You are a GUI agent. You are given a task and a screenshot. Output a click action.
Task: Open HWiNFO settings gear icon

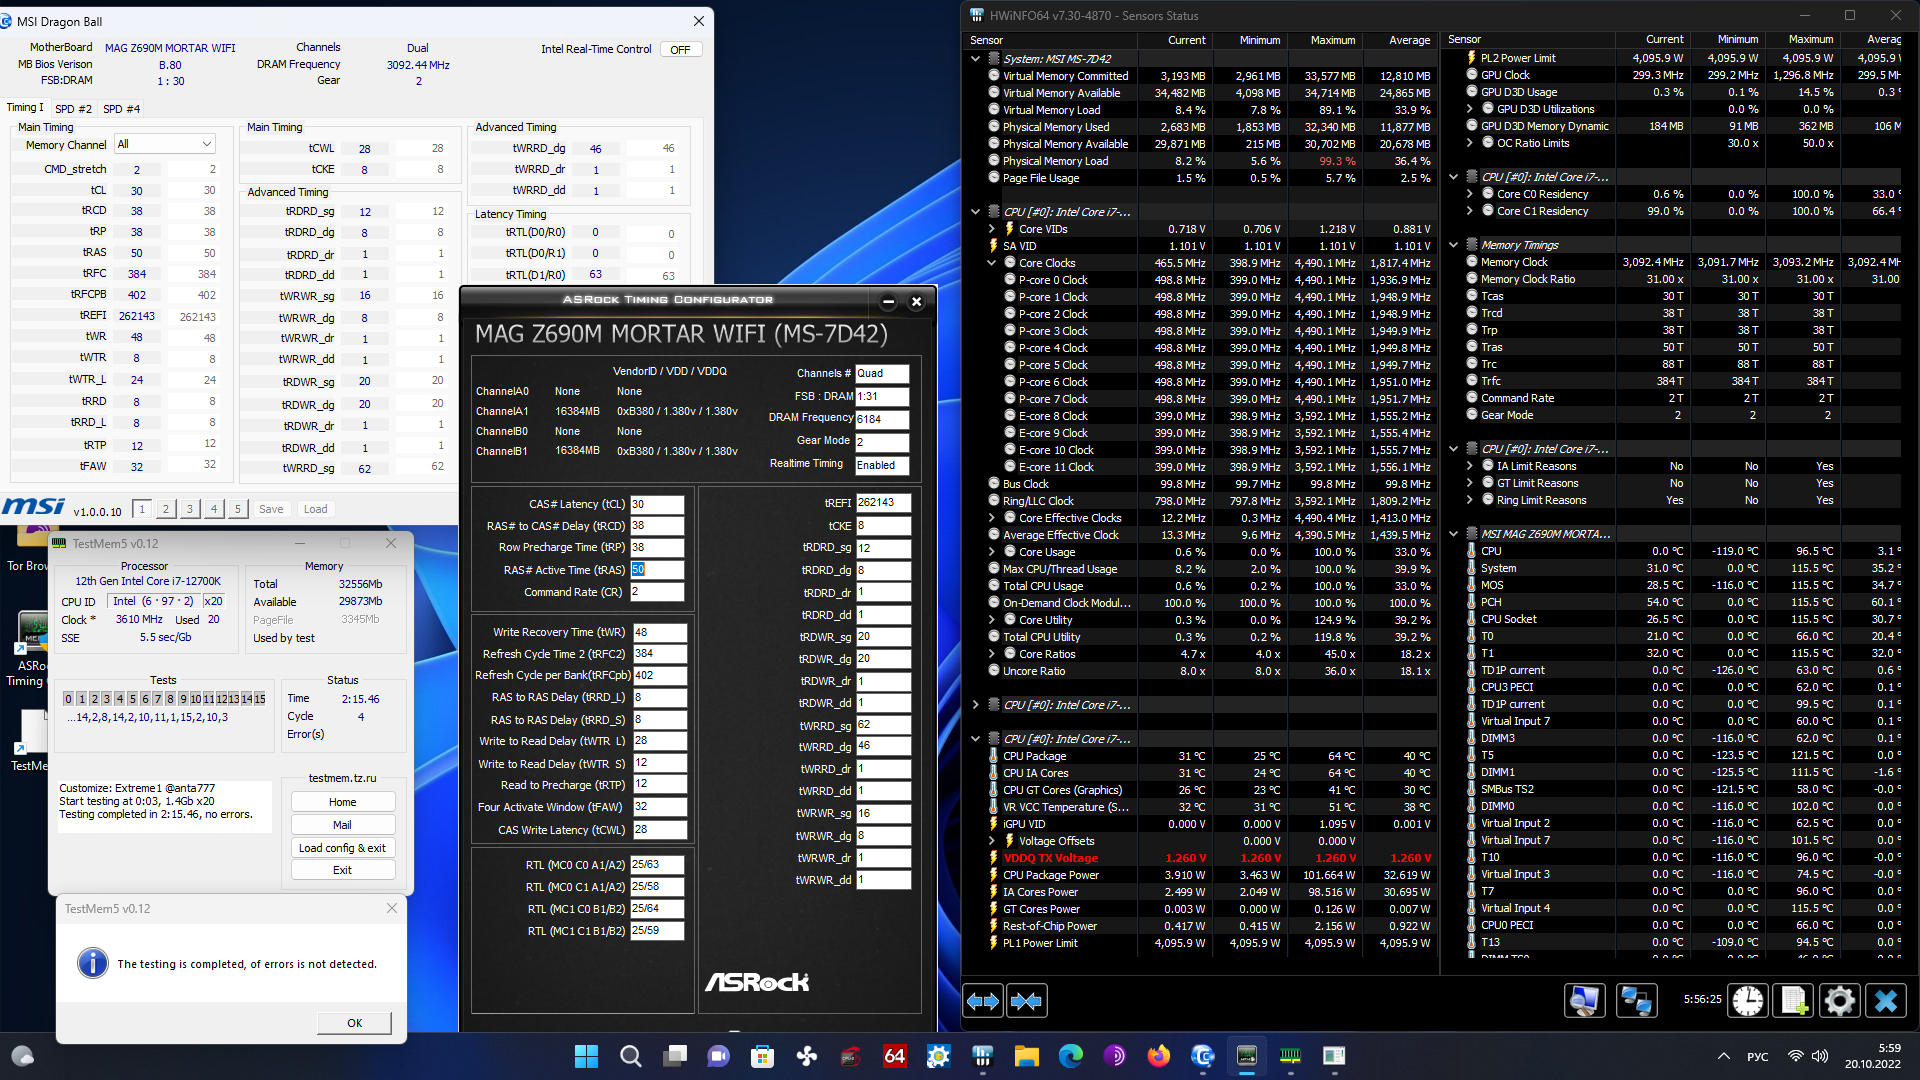click(x=1839, y=1001)
